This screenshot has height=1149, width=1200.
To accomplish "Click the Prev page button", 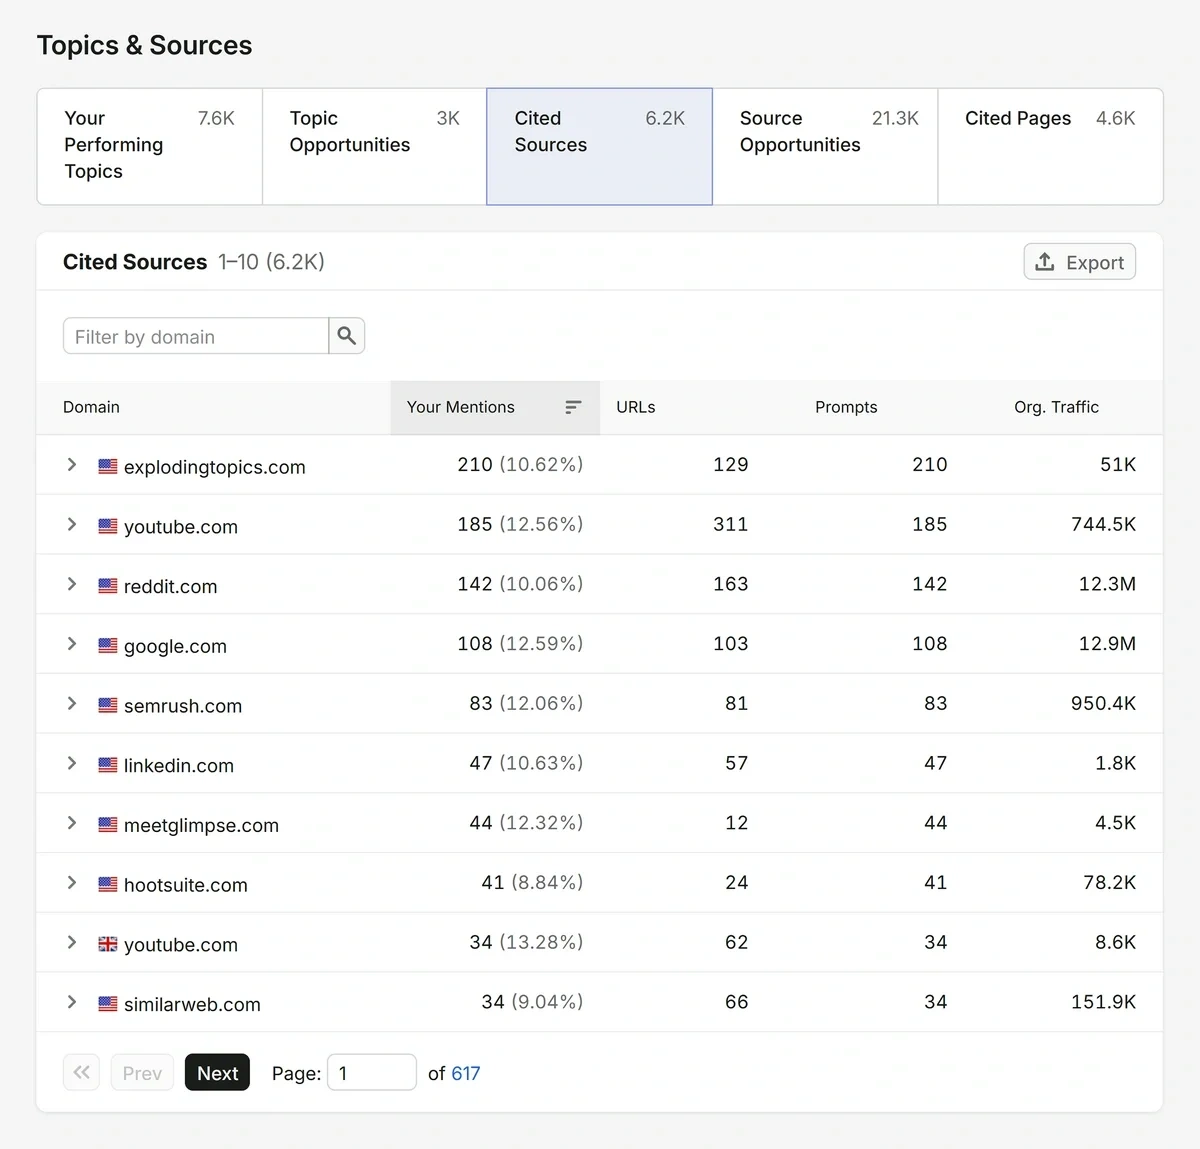I will click(142, 1072).
